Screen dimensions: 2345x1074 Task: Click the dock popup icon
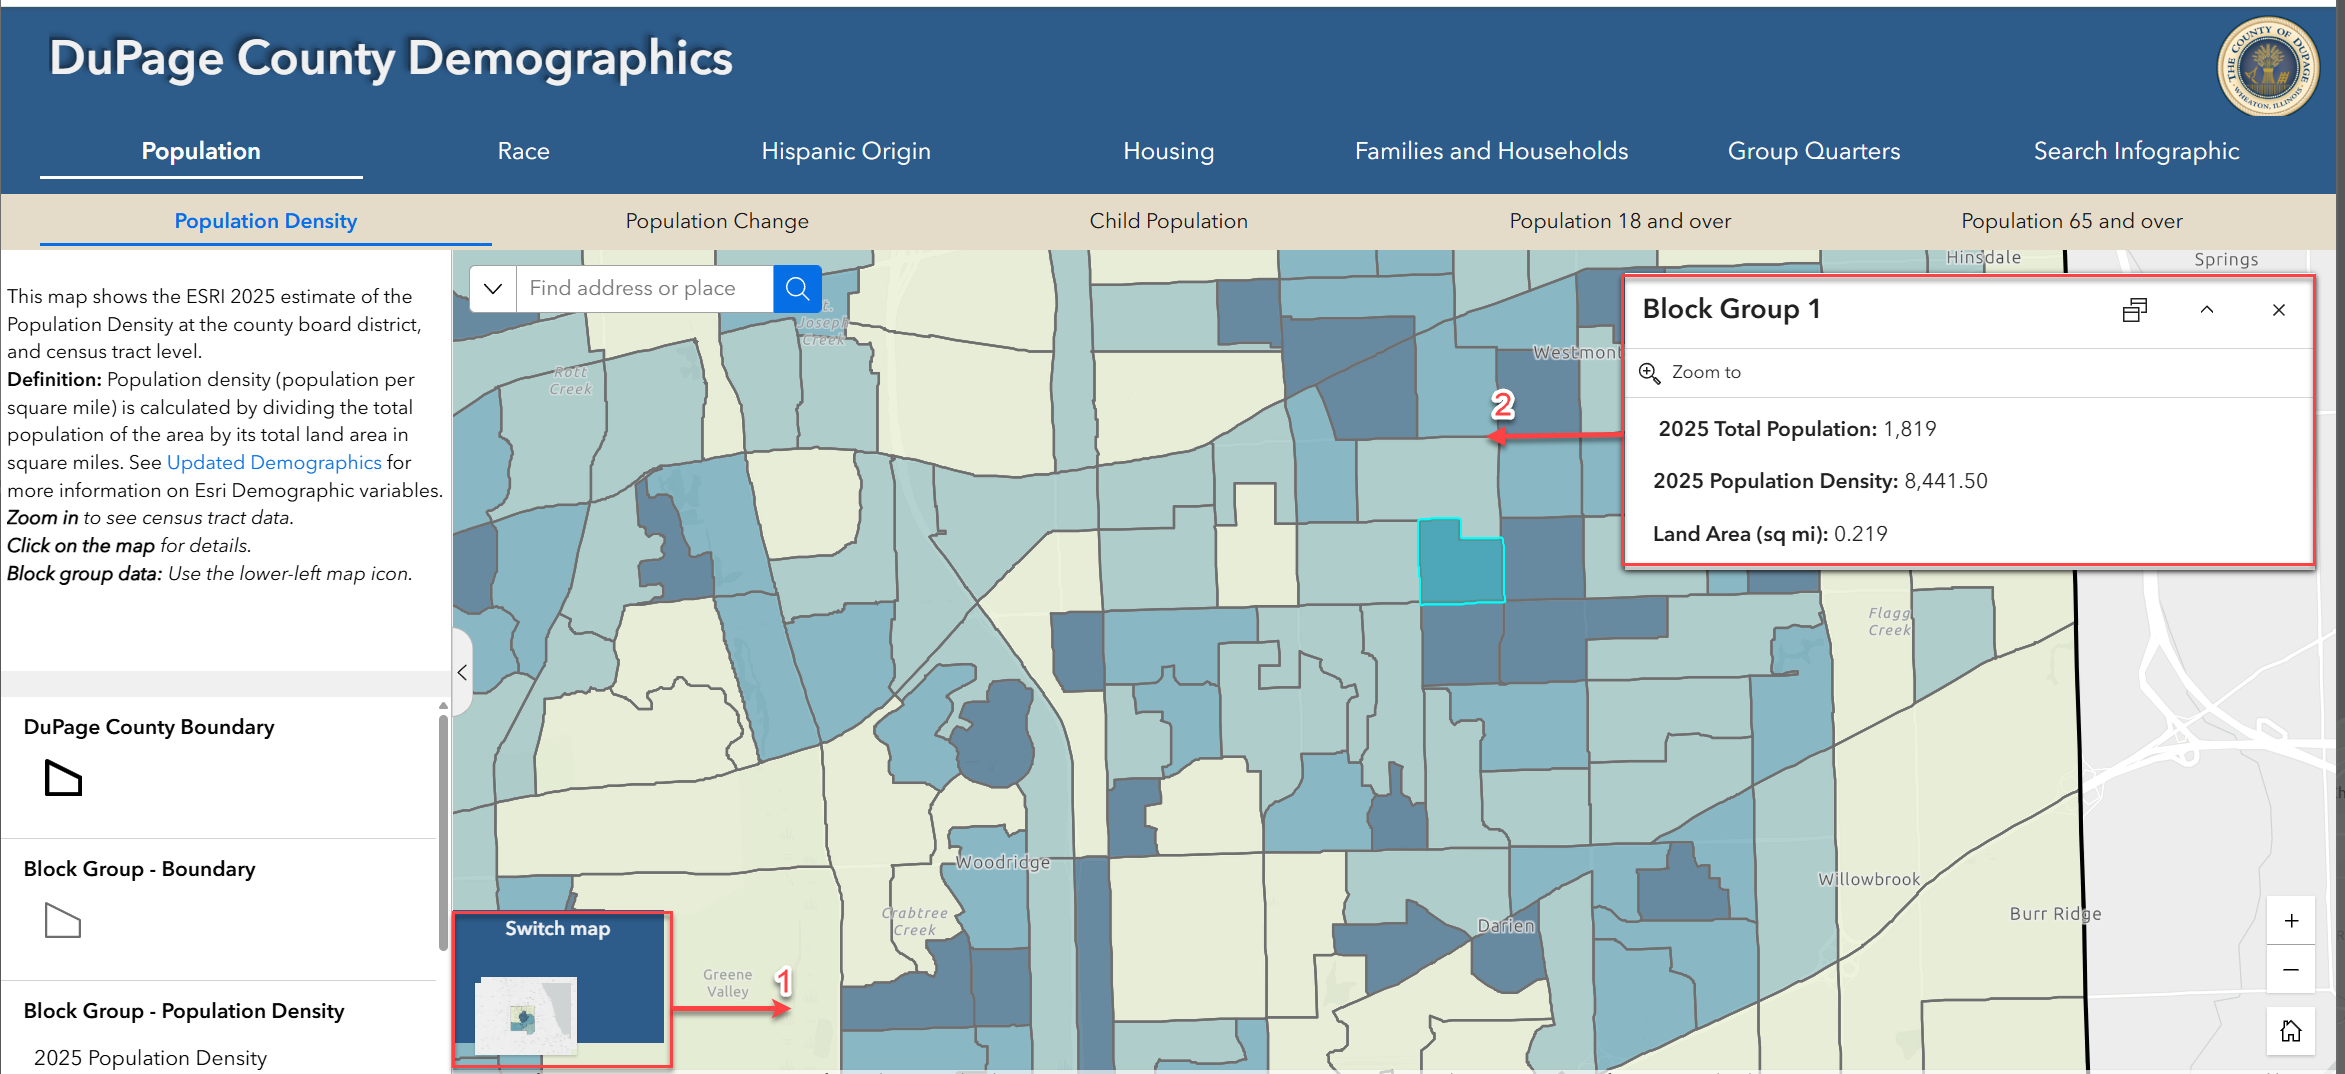pyautogui.click(x=2134, y=310)
